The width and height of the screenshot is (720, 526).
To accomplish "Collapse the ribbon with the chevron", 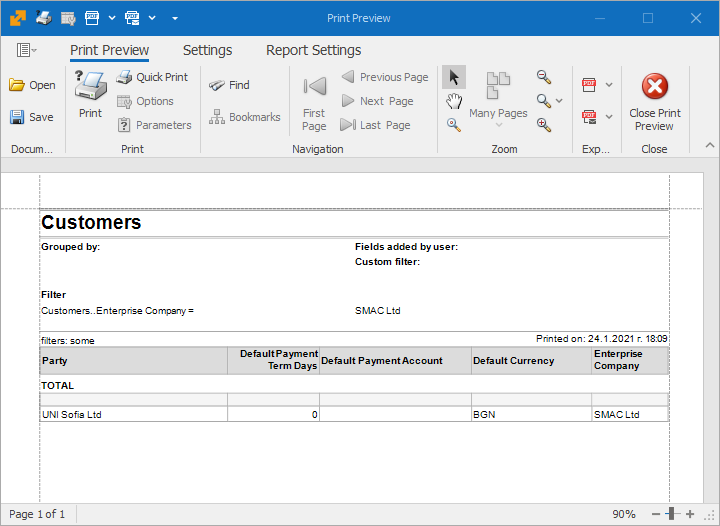I will [709, 145].
